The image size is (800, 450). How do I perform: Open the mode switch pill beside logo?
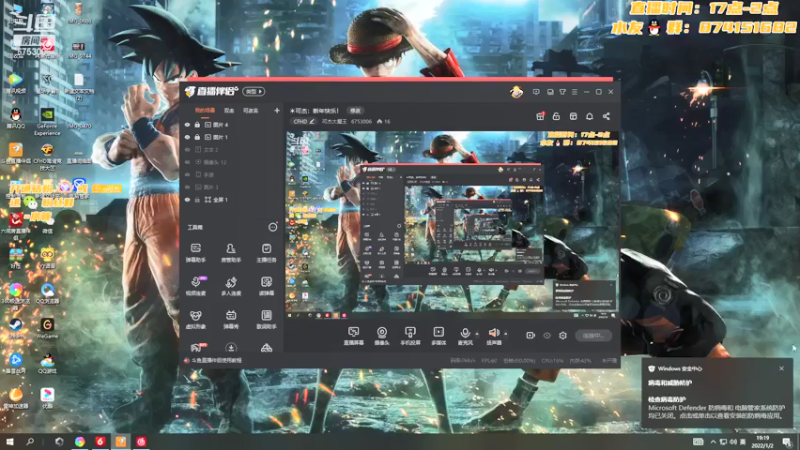coord(254,91)
